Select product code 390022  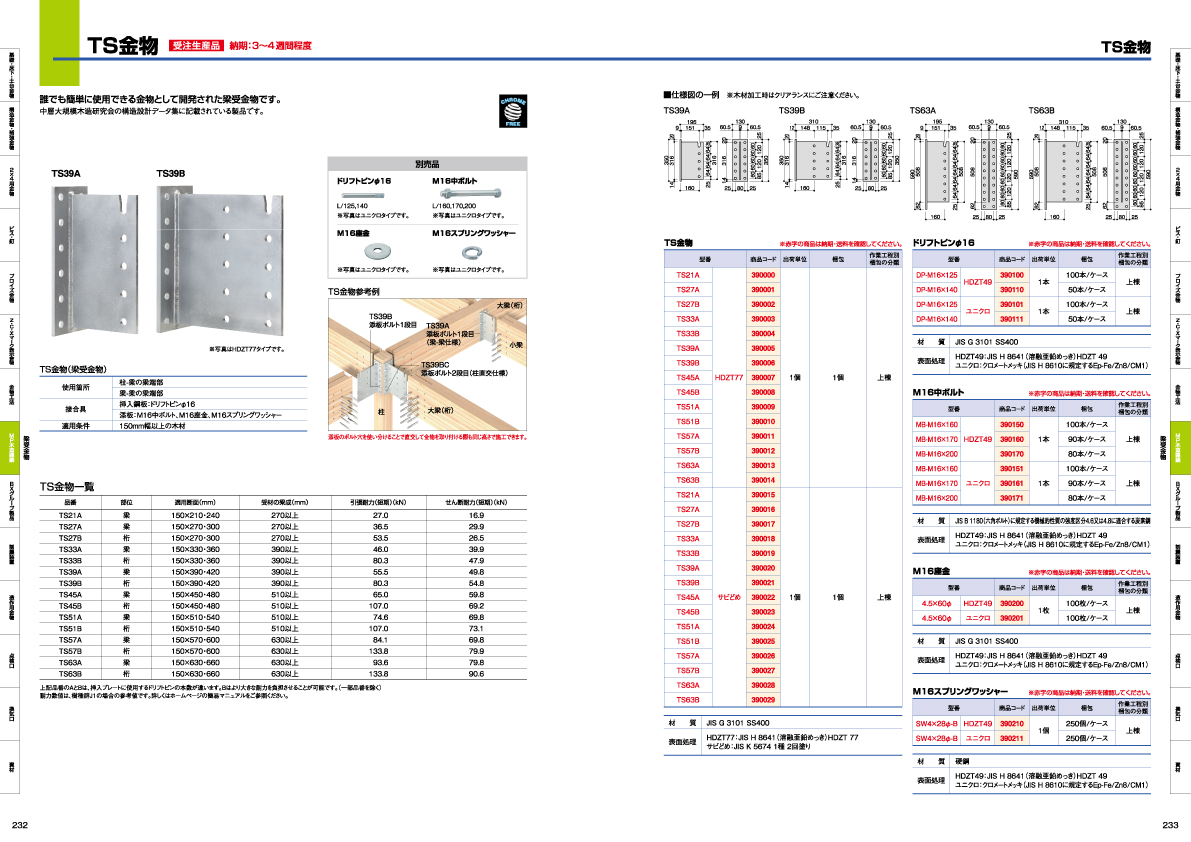pos(763,598)
